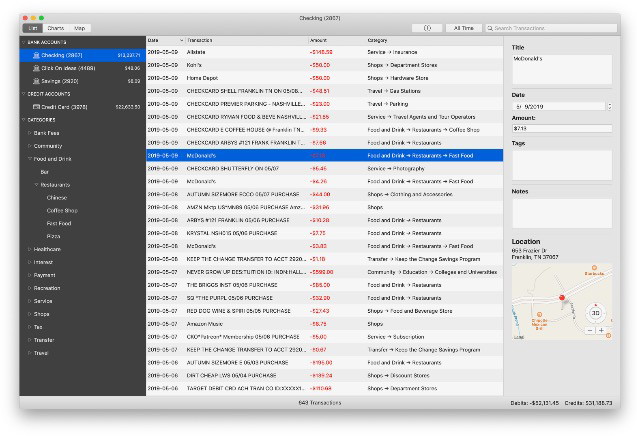Screen dimensions: 637x436
Task: Toggle the toolbar view button beside All Time
Action: 428,28
